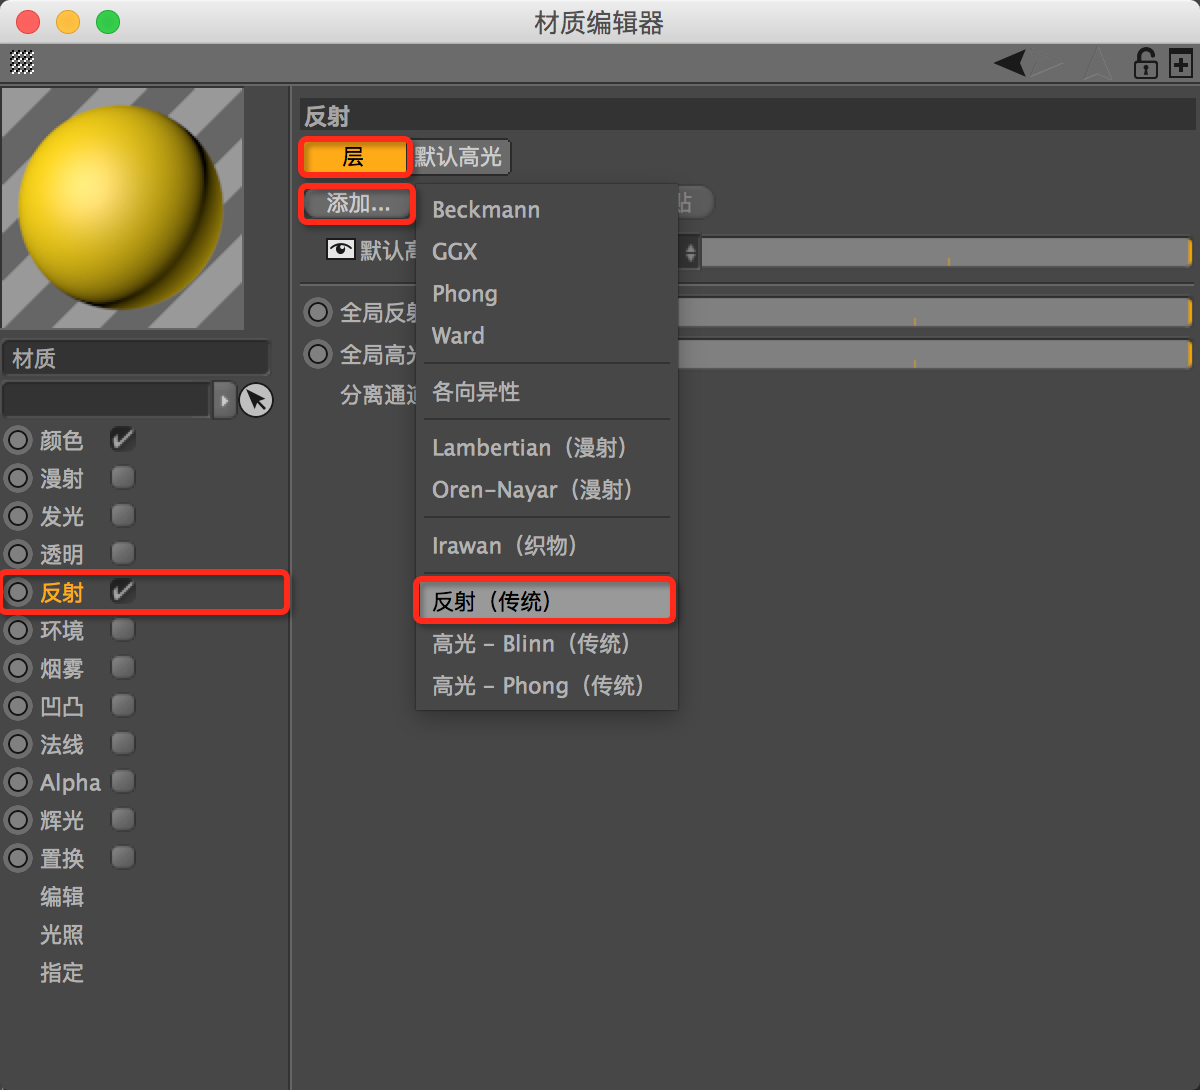Click the up arrow navigation icon

click(x=1098, y=63)
